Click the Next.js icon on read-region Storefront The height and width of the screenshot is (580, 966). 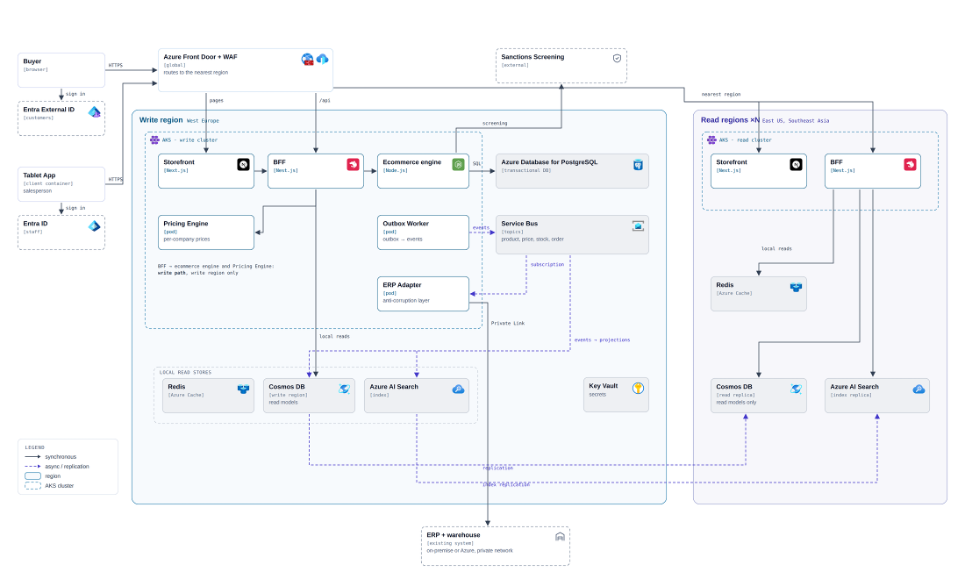tap(796, 165)
